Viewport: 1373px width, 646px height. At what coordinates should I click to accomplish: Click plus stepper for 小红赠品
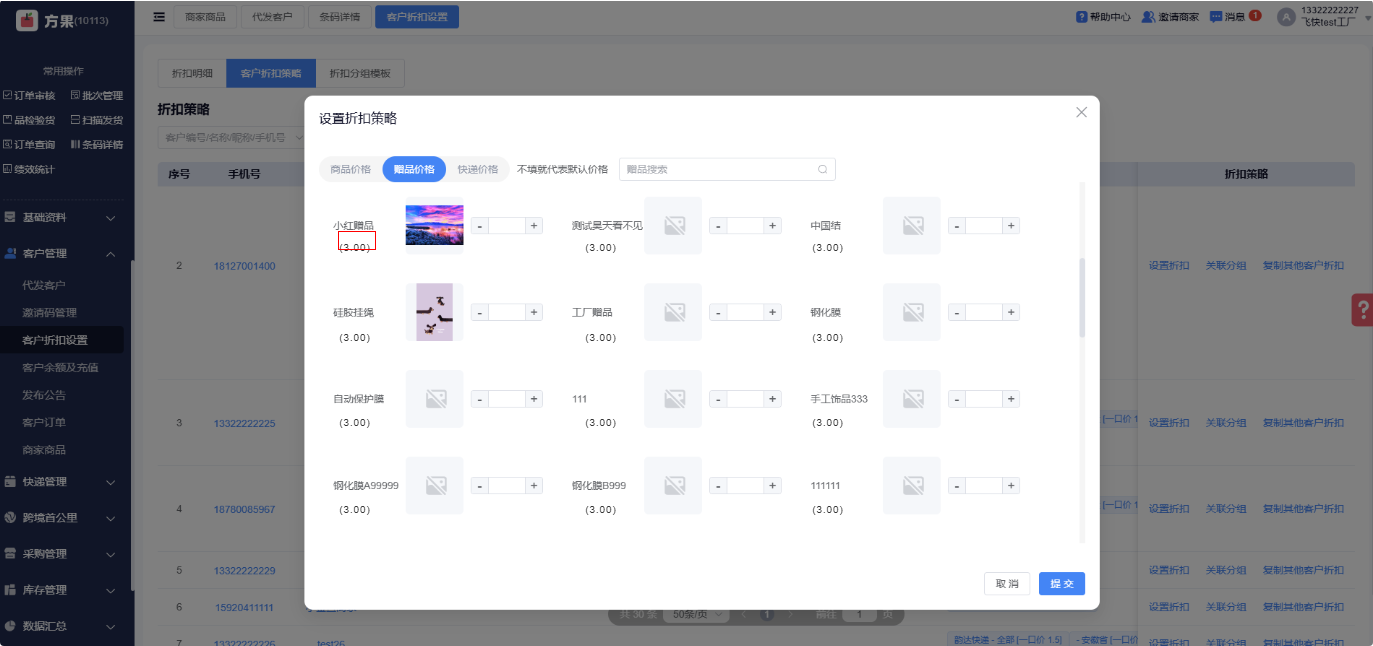[534, 226]
